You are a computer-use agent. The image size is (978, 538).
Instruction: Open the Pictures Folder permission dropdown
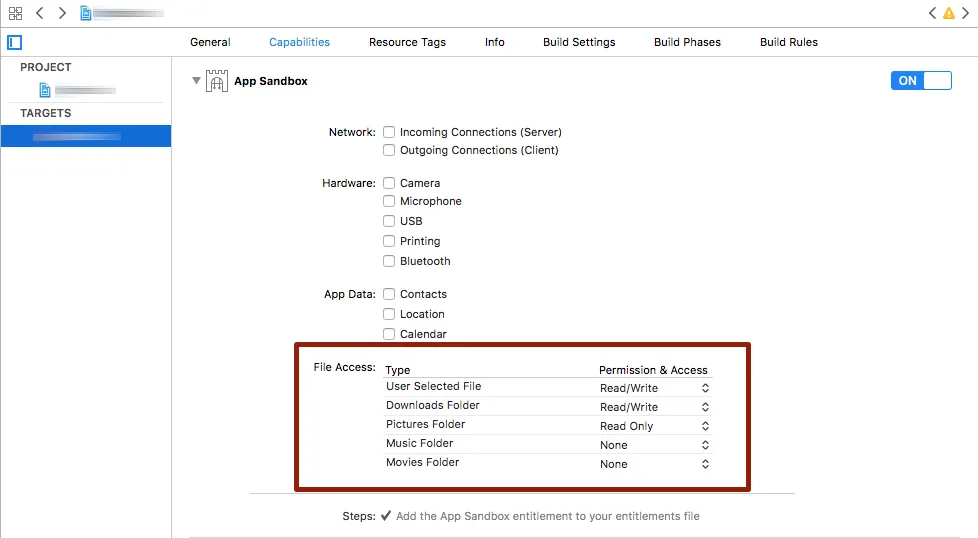pyautogui.click(x=655, y=426)
